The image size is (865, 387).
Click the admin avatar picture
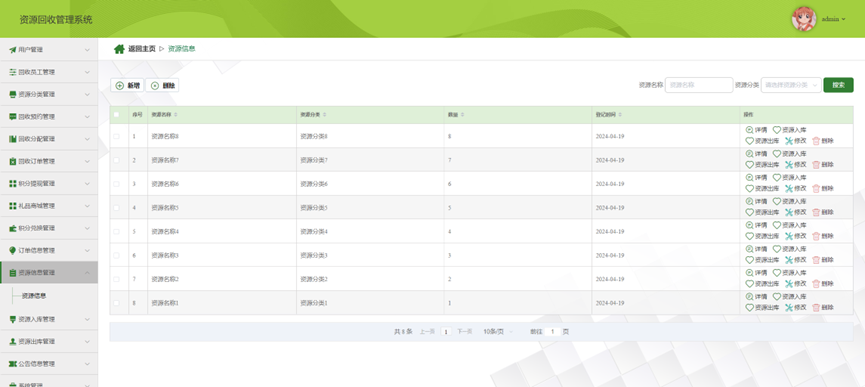[x=804, y=19]
